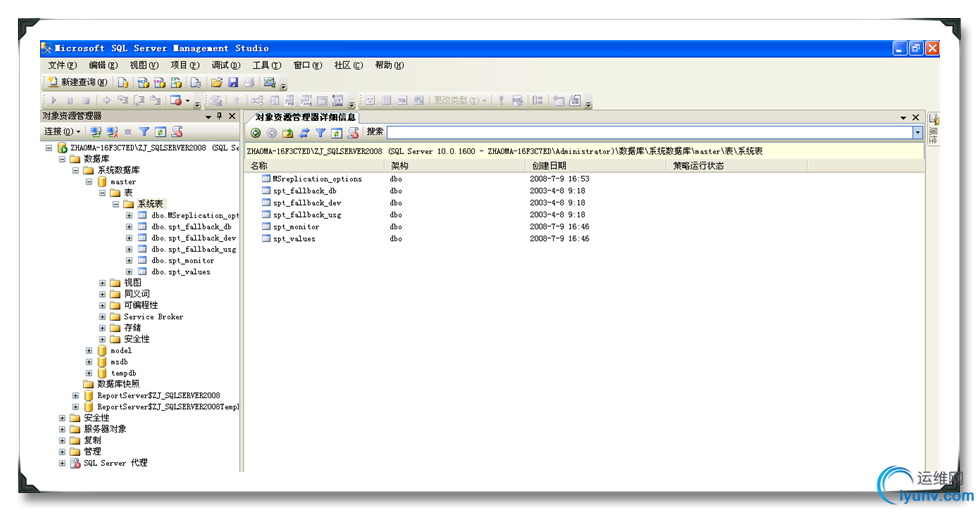Select the msdb database in tree
The width and height of the screenshot is (980, 512).
[119, 362]
